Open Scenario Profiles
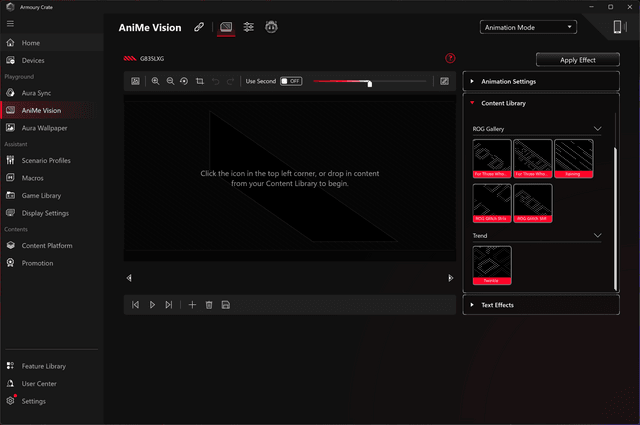This screenshot has width=640, height=425. point(51,160)
